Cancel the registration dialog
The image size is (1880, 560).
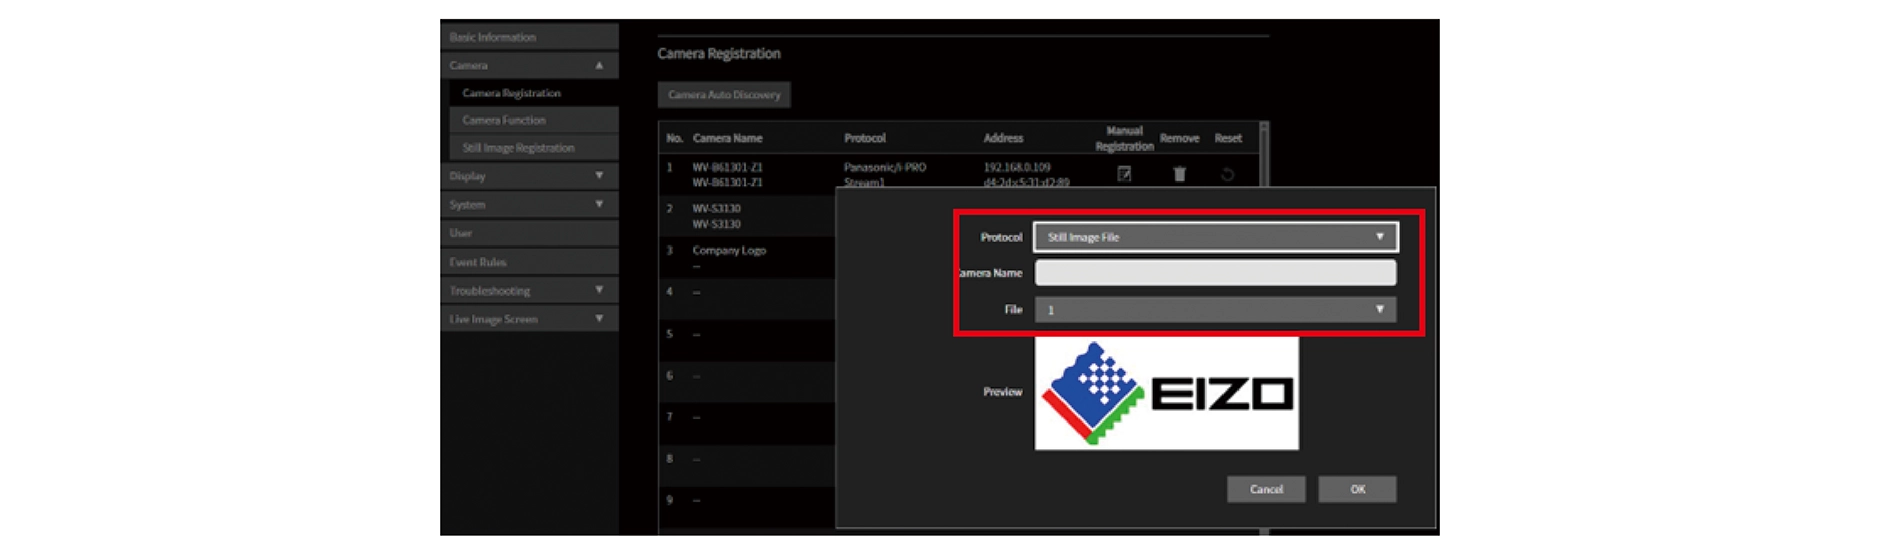click(1265, 489)
